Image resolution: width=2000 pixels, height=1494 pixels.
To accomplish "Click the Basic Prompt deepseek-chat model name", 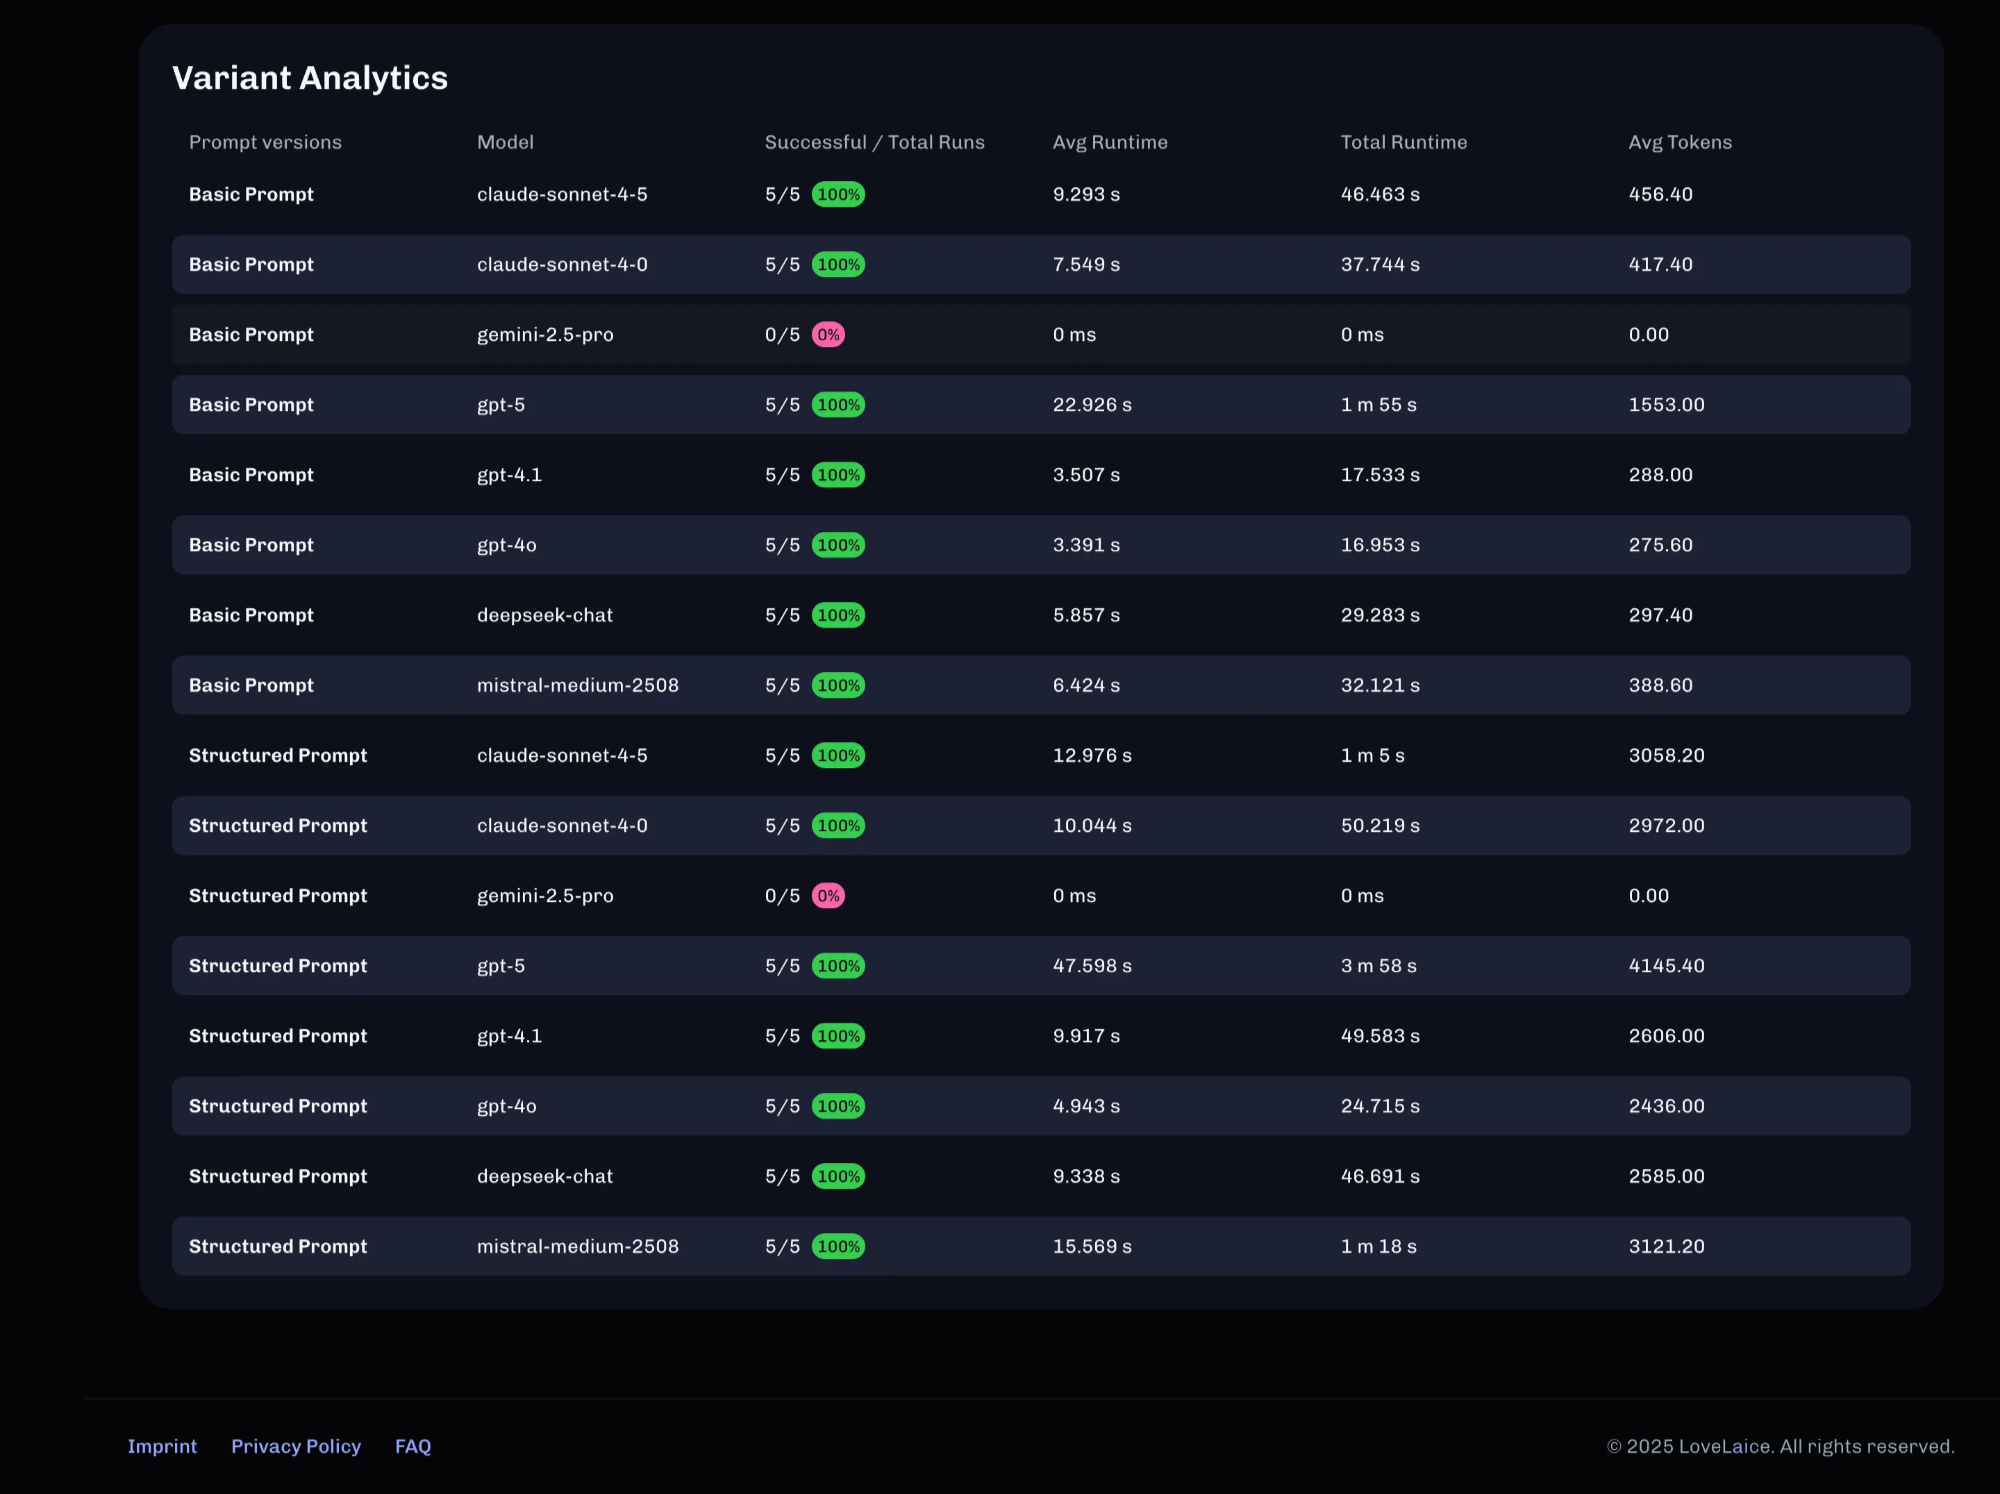I will (544, 615).
